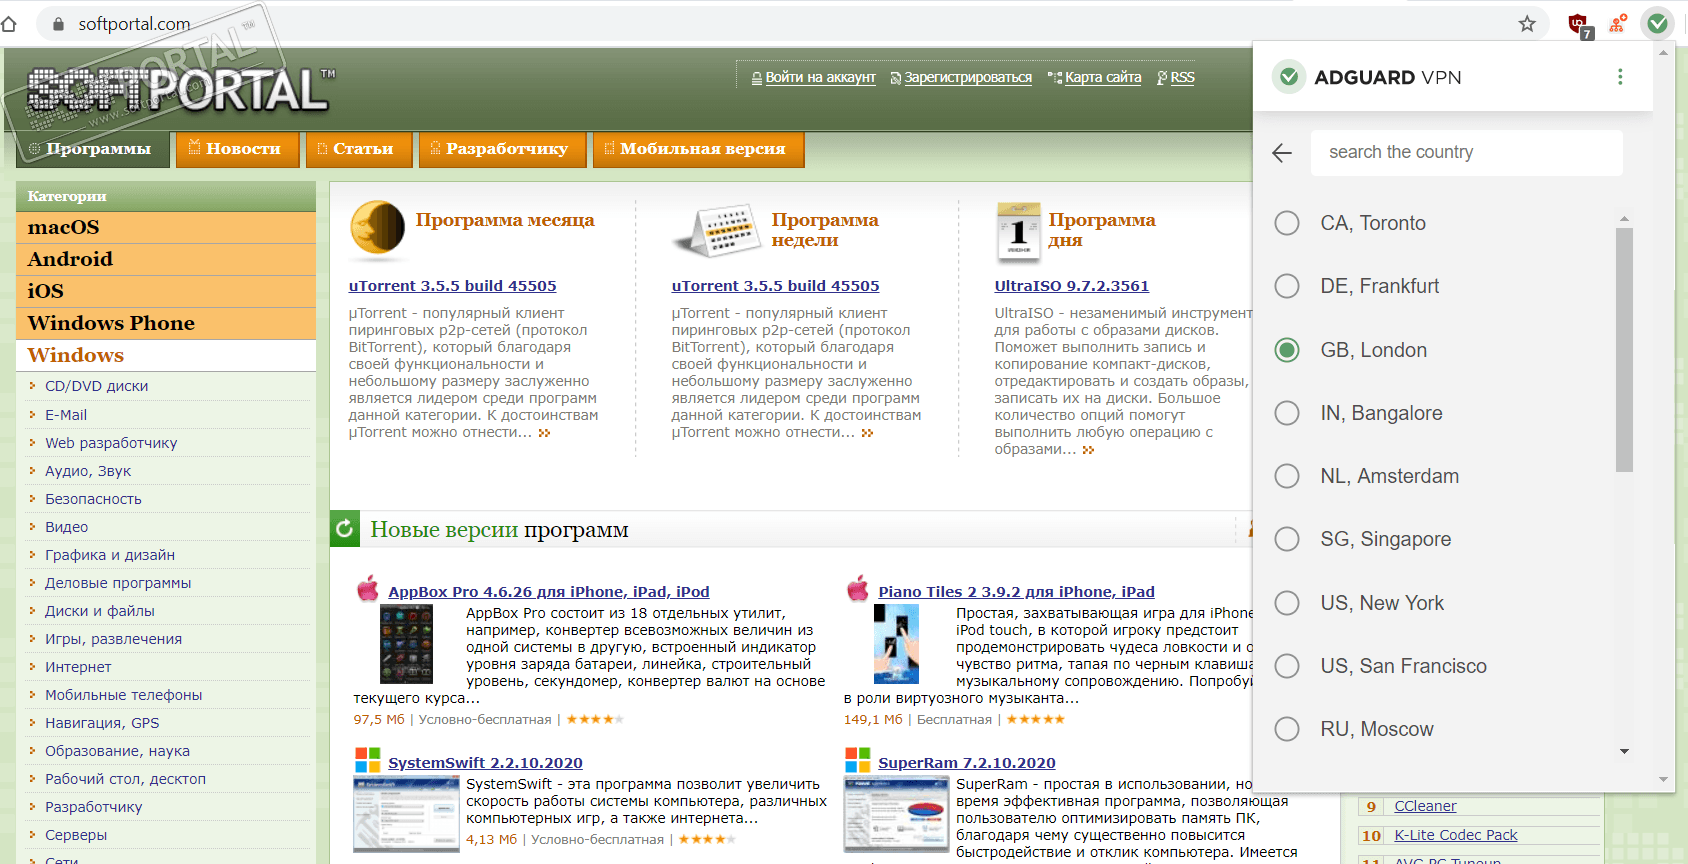Open AppBox Pro 4.6.26 link
Viewport: 1688px width, 864px height.
coord(549,592)
